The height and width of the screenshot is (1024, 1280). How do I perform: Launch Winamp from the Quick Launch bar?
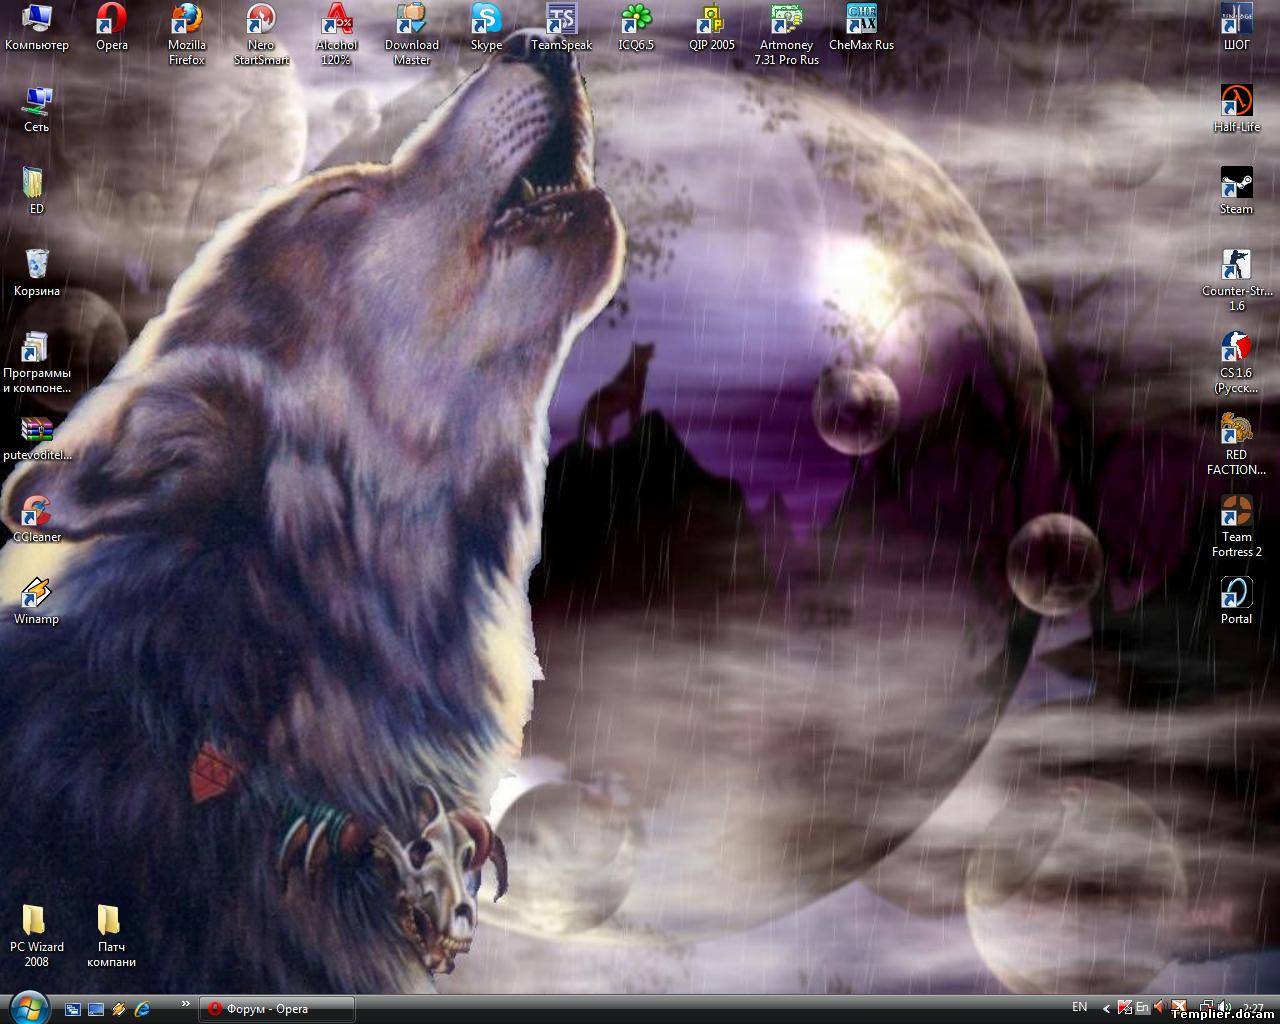[119, 1009]
